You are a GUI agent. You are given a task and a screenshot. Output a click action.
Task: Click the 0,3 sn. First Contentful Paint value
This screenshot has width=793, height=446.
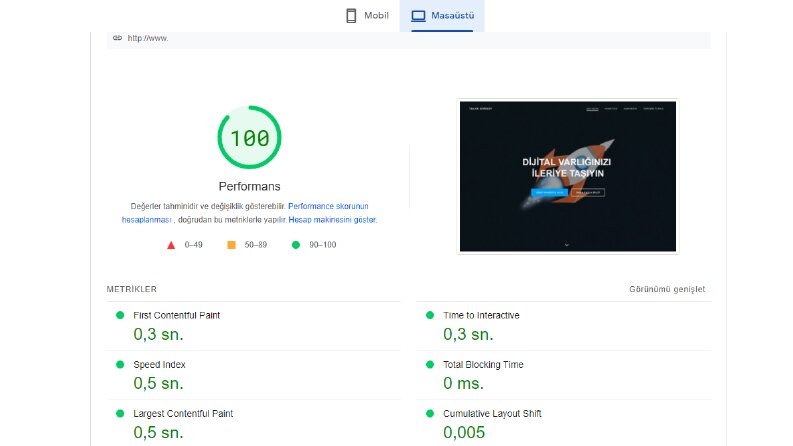158,334
